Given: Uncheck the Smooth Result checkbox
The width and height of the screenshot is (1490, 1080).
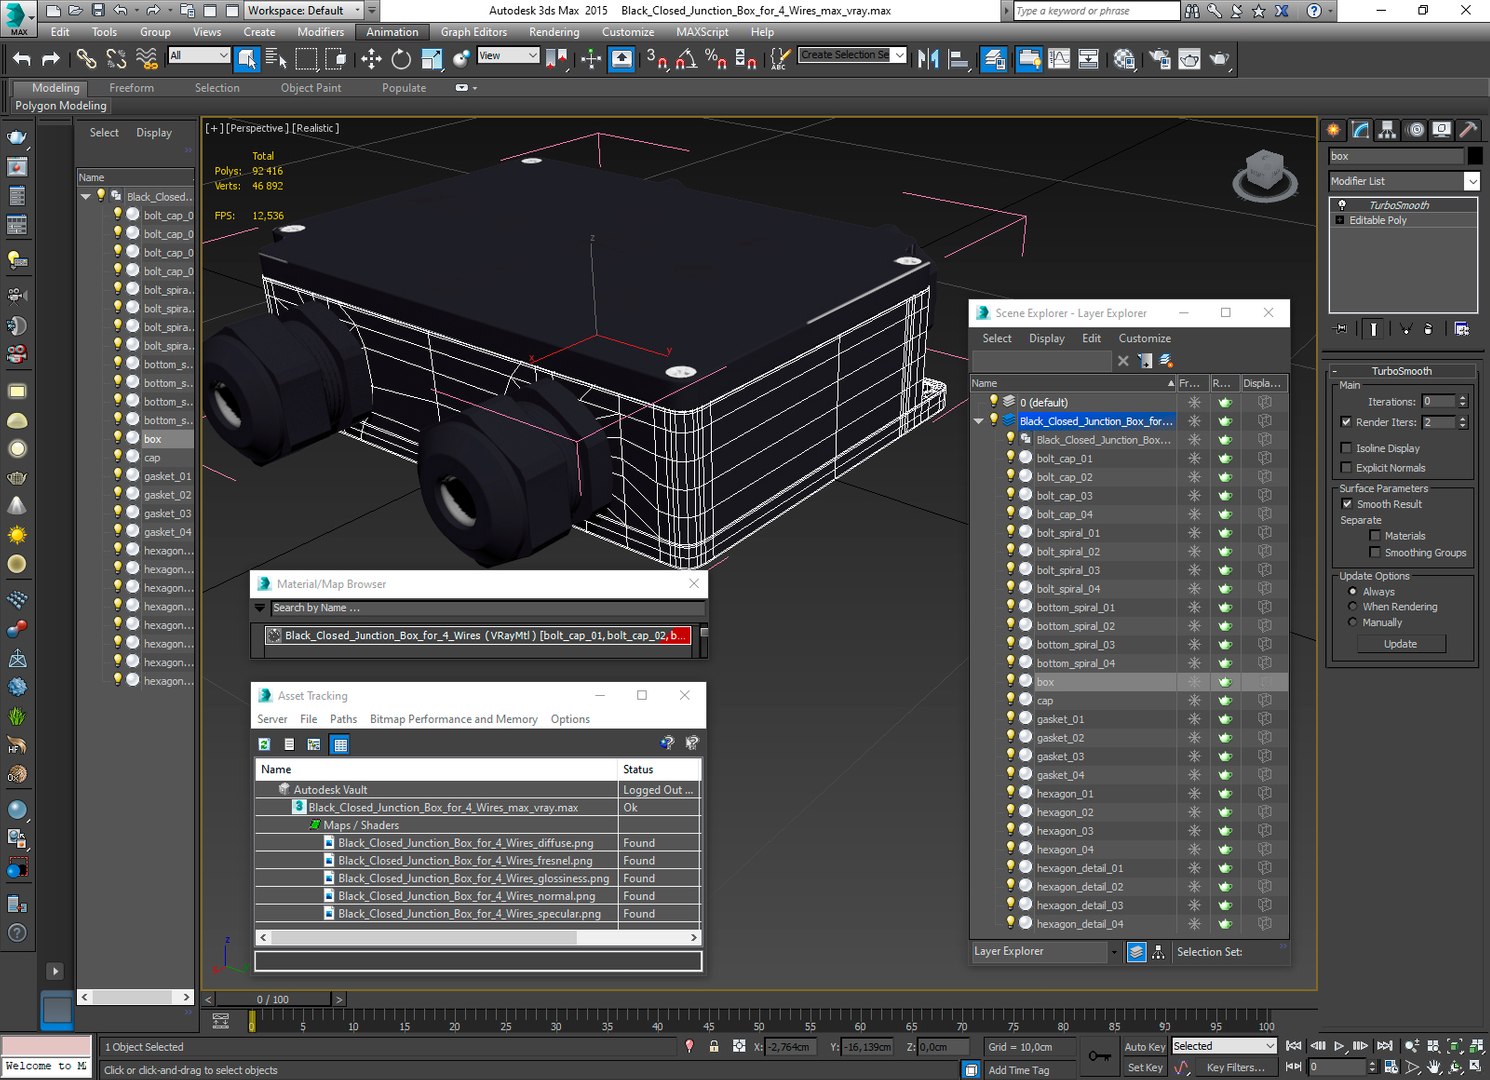Looking at the screenshot, I should click(1346, 504).
